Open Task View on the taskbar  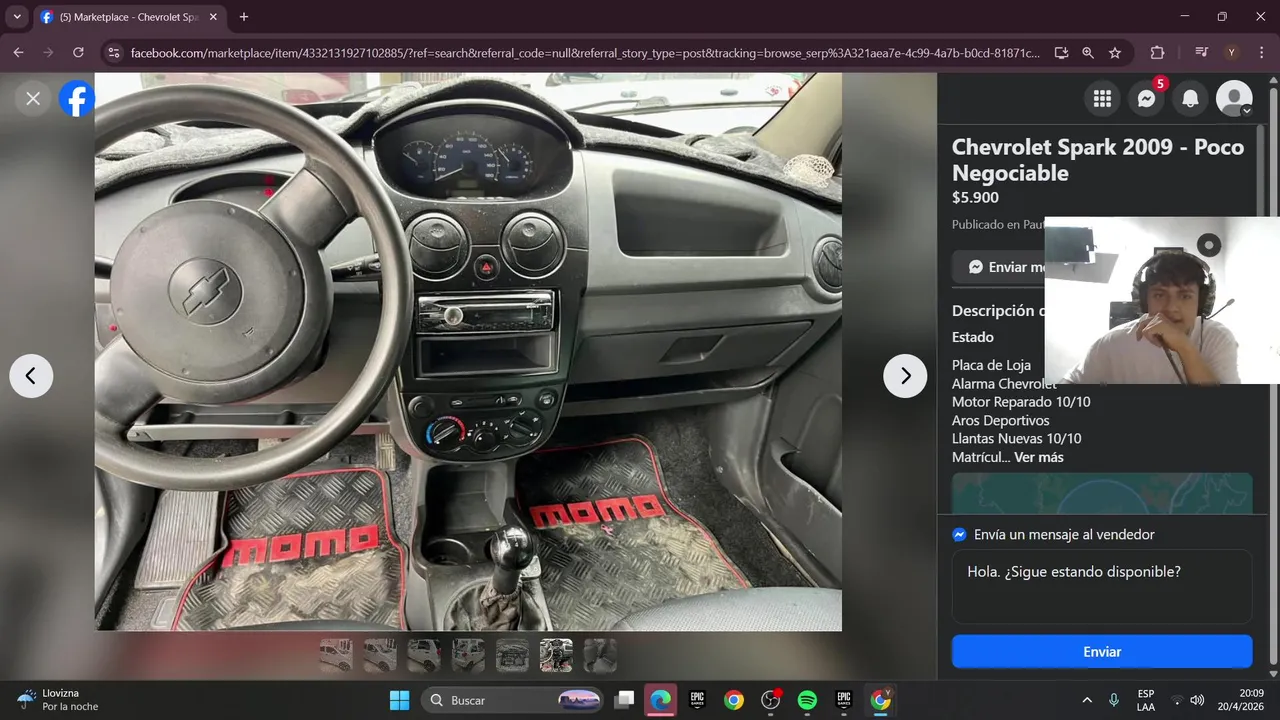[x=624, y=700]
